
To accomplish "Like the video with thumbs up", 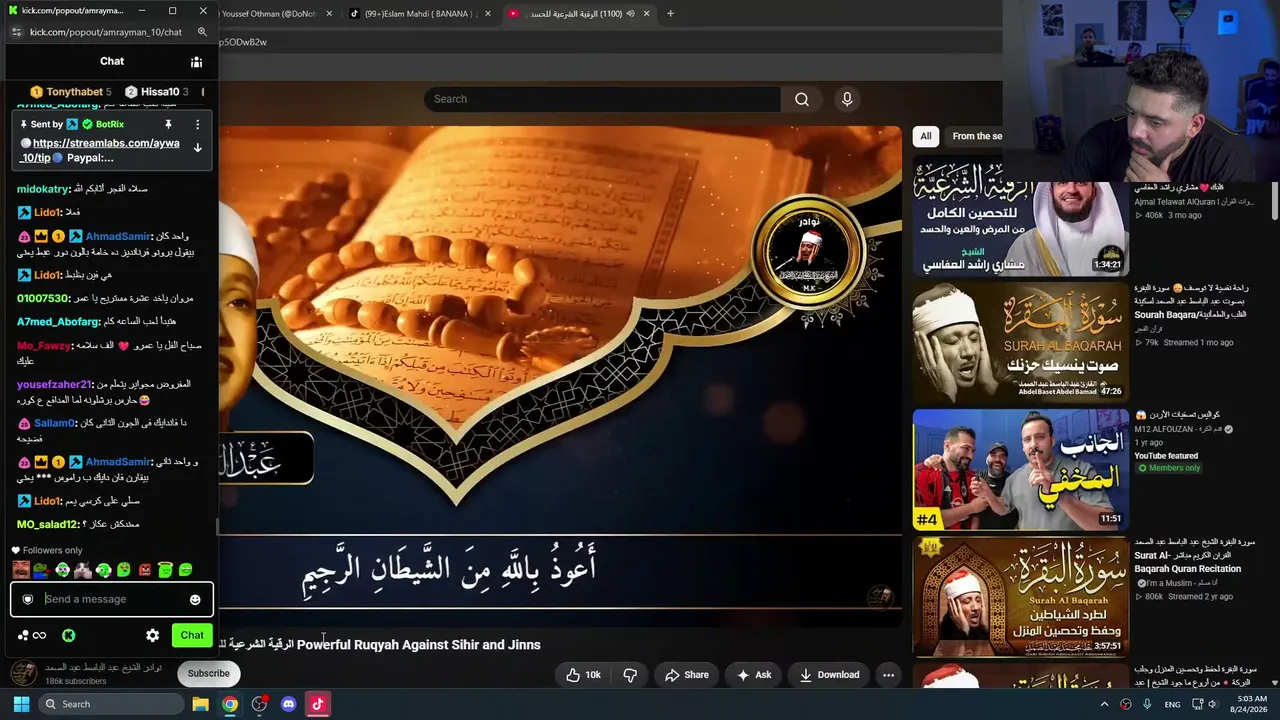I will [584, 675].
